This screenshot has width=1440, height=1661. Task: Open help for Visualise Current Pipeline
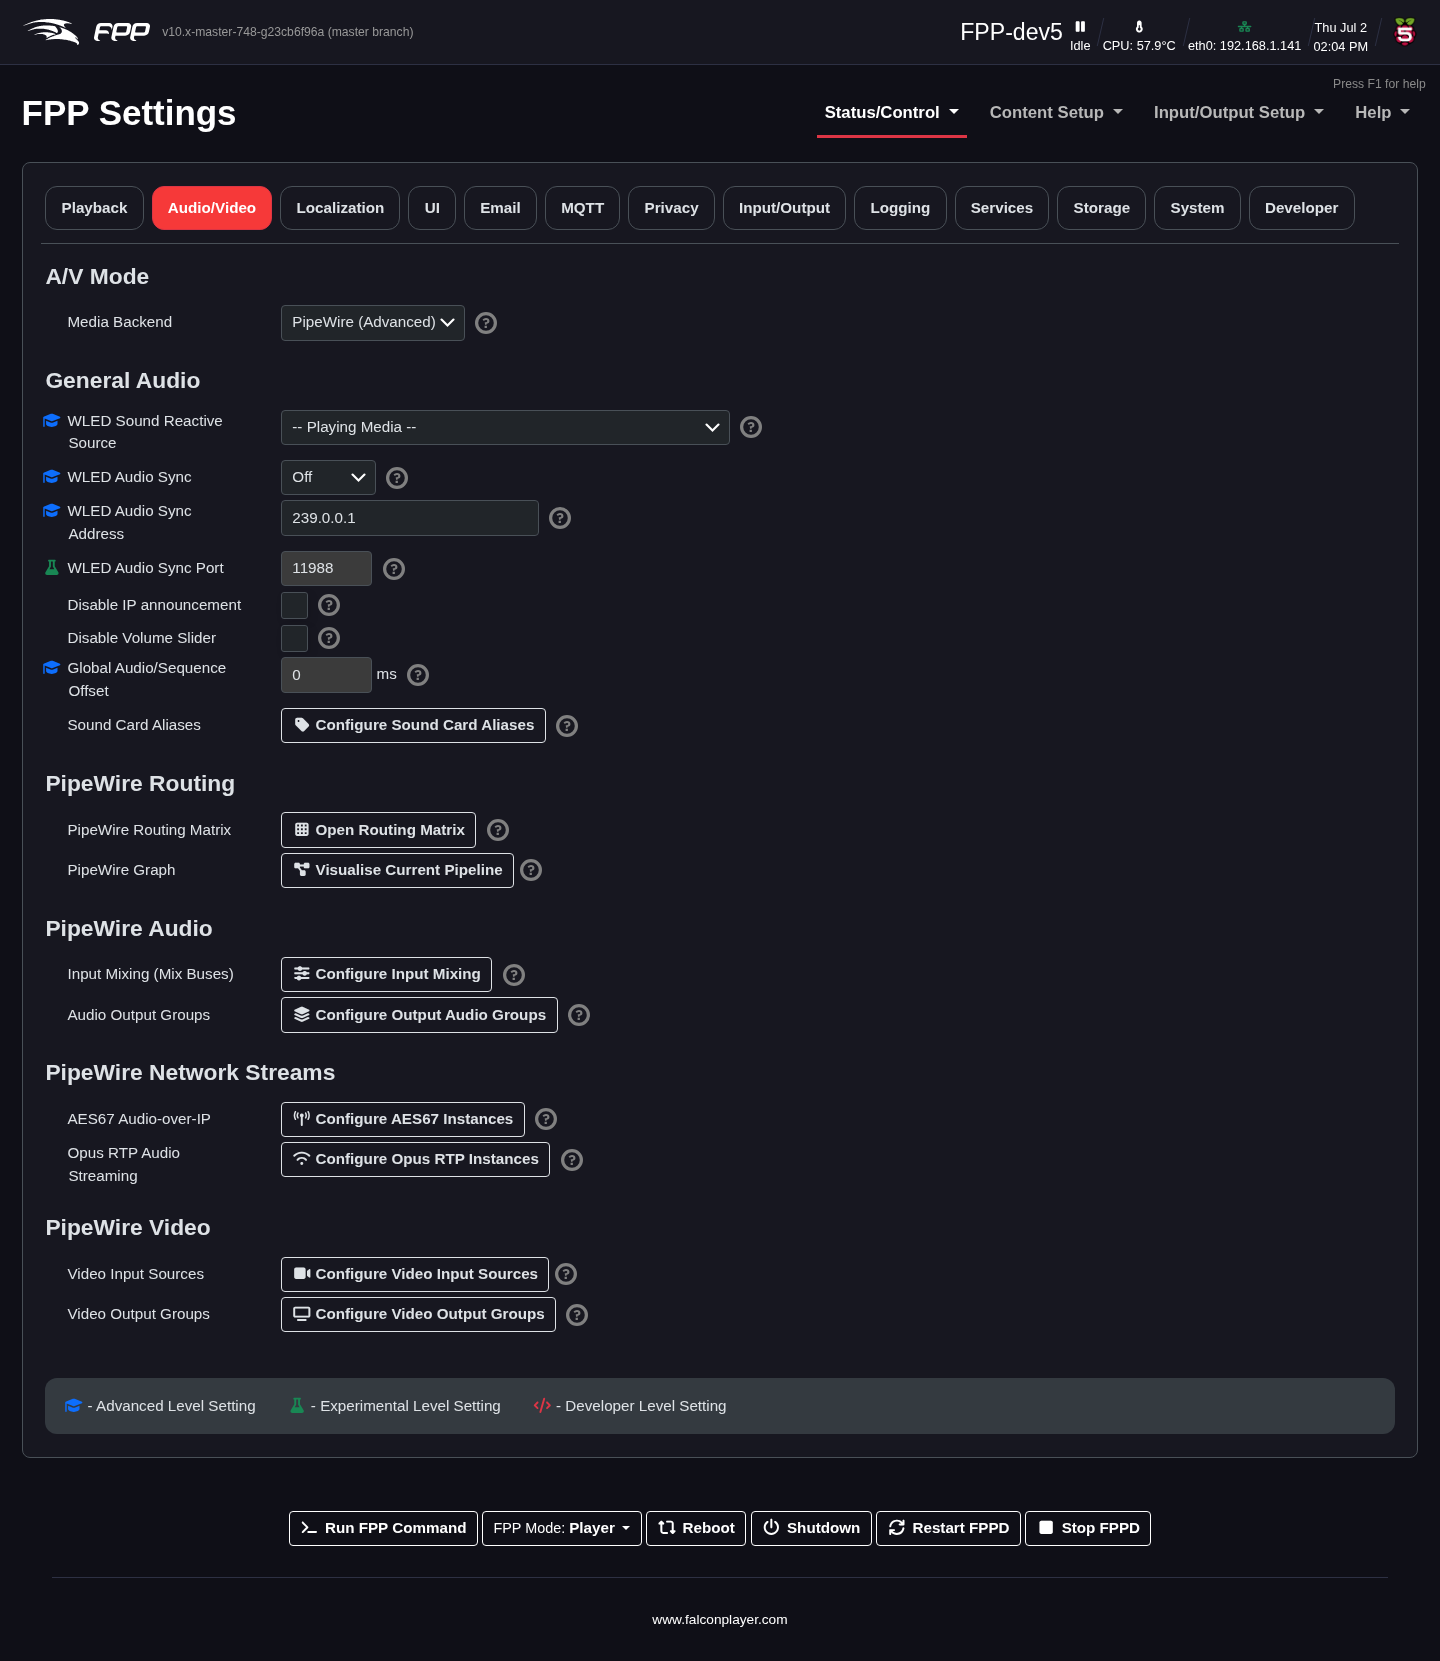point(531,870)
